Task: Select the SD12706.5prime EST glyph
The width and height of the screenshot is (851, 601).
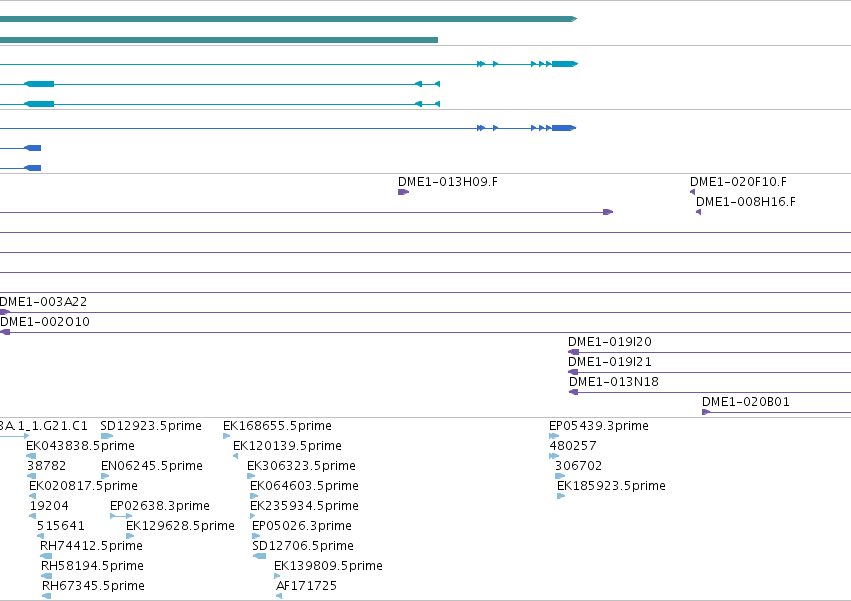Action: [259, 556]
